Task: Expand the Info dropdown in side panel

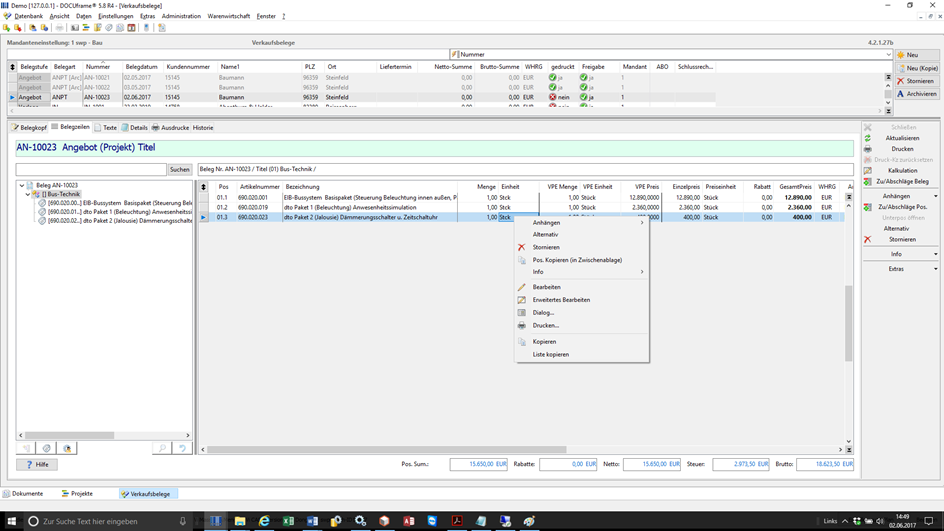Action: click(936, 254)
